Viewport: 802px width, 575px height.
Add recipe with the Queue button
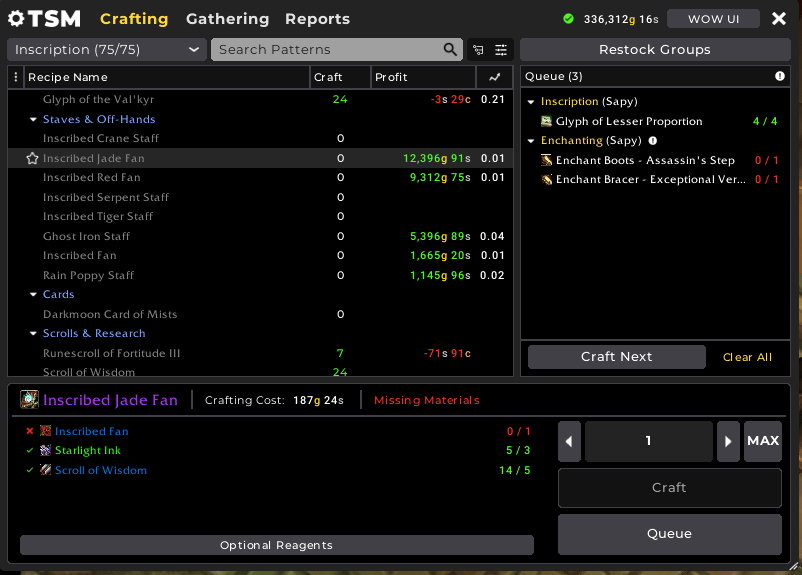coord(670,534)
